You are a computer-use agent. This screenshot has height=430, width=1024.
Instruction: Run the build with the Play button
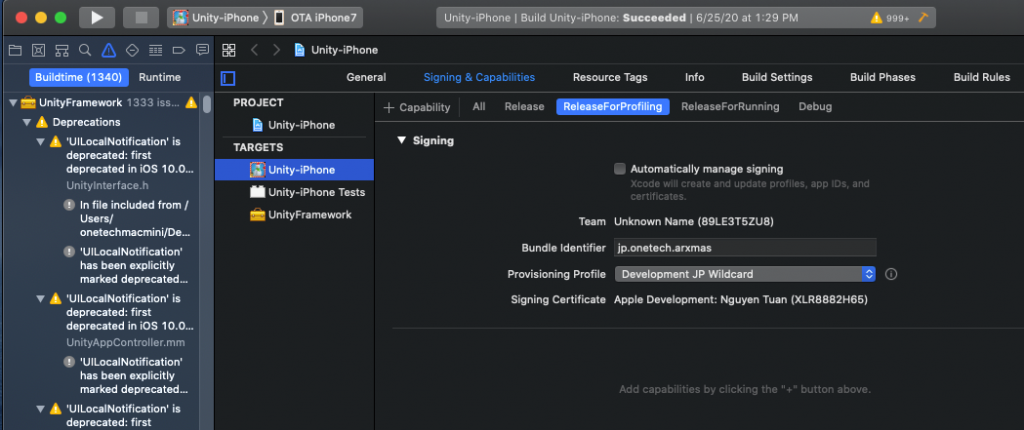[x=97, y=18]
